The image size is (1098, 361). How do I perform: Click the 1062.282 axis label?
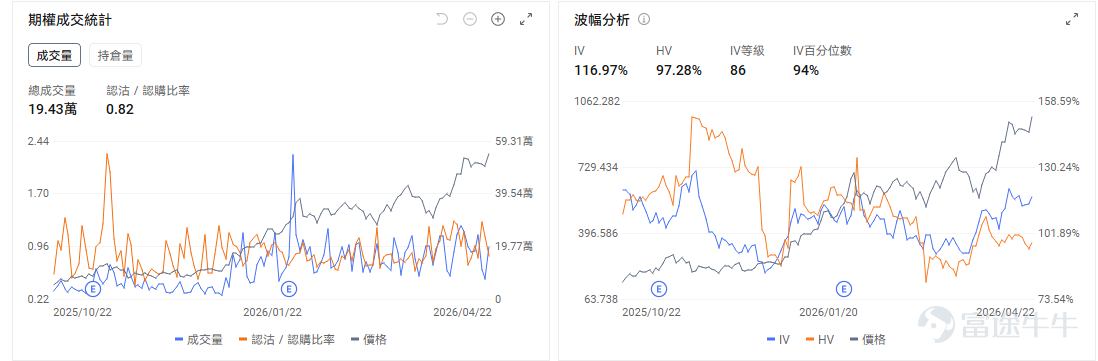point(597,101)
